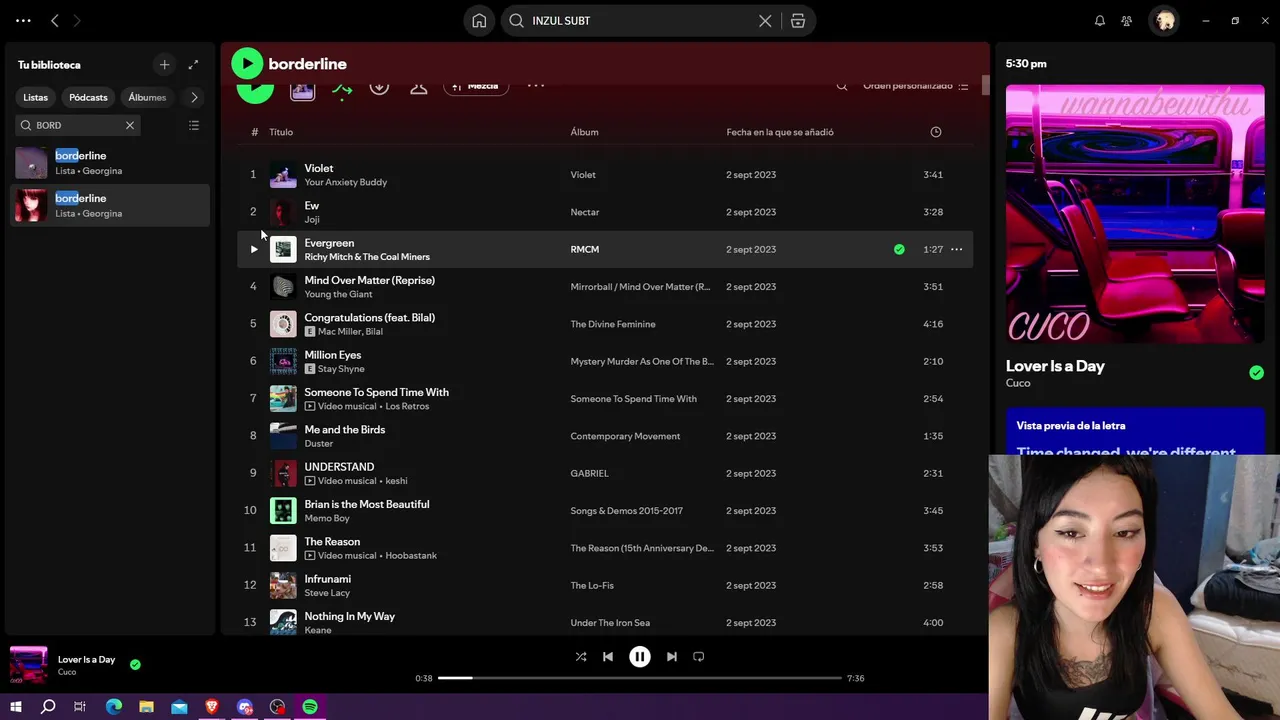This screenshot has width=1280, height=720.
Task: Open Lover Is a Day title in side panel
Action: [1055, 366]
